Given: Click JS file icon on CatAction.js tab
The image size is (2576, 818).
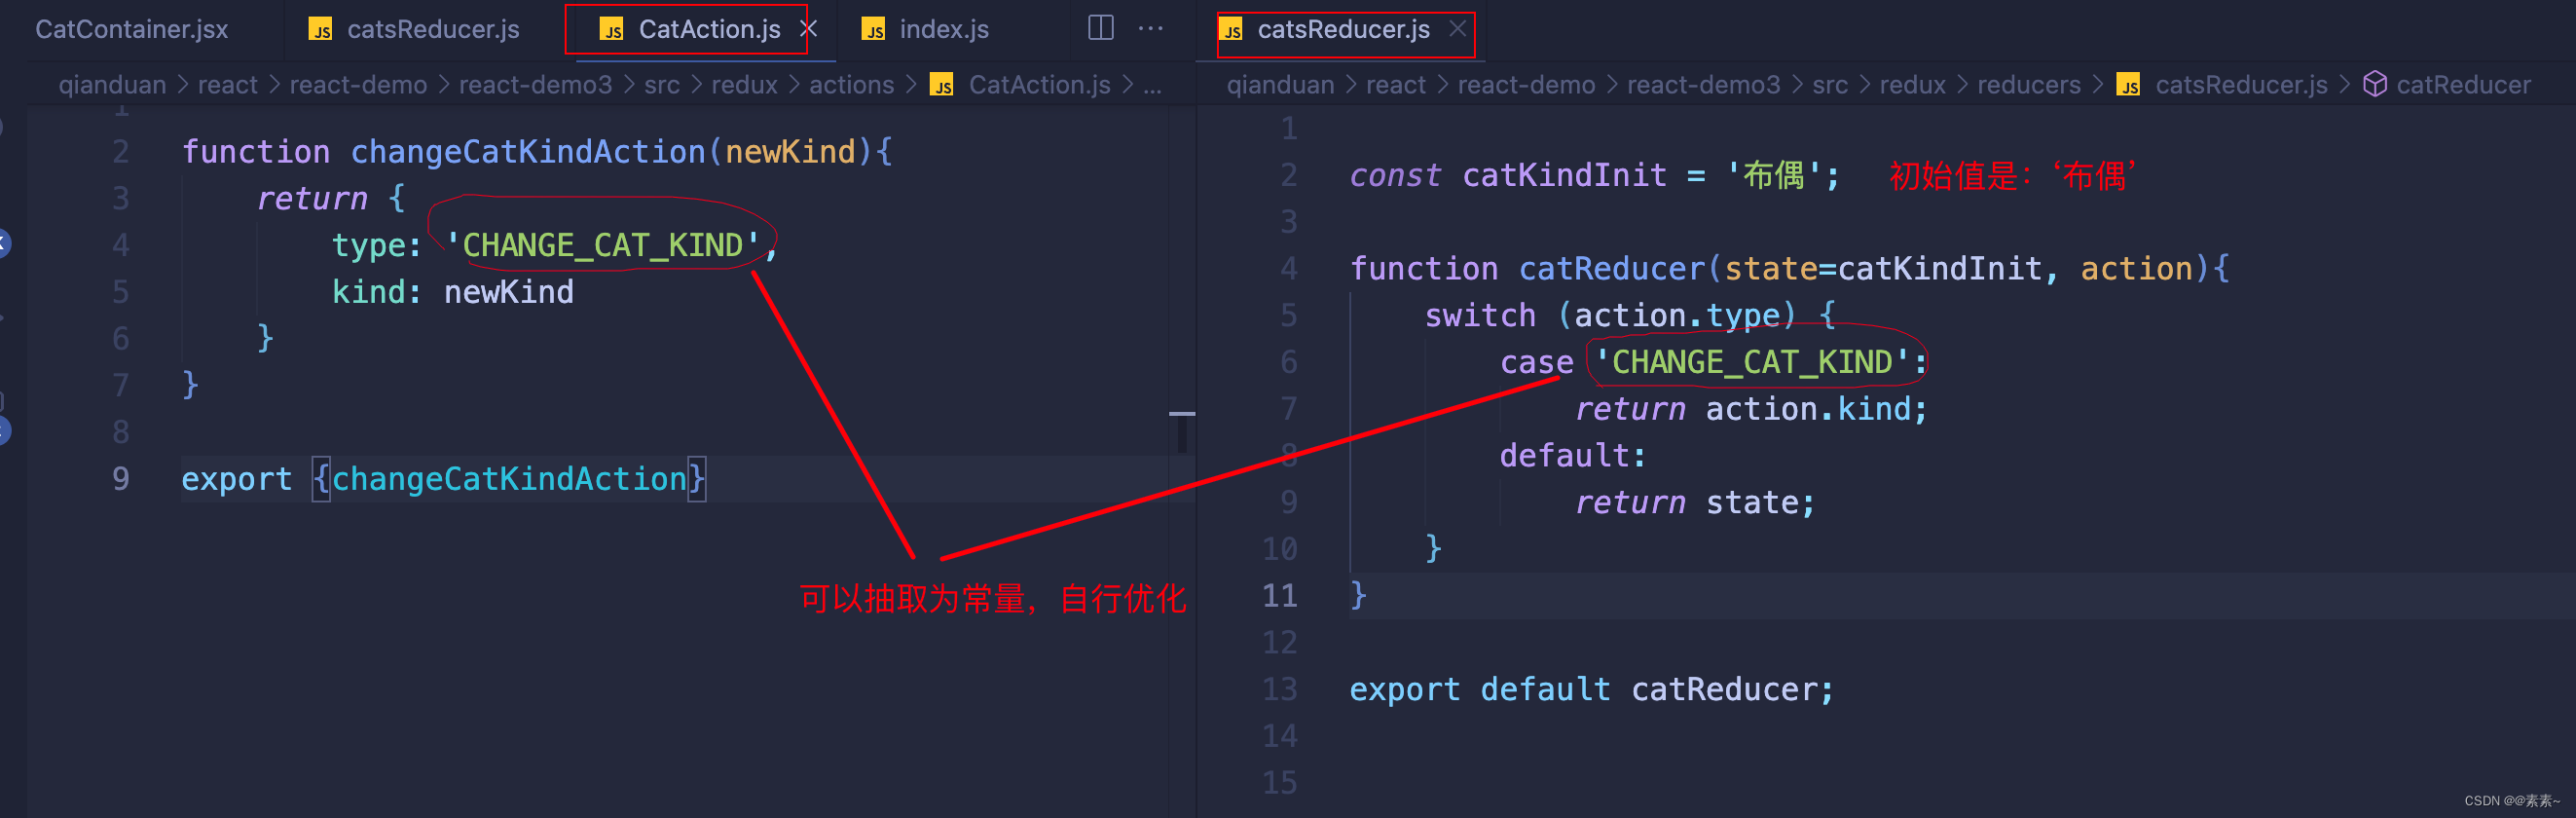Looking at the screenshot, I should 612,29.
